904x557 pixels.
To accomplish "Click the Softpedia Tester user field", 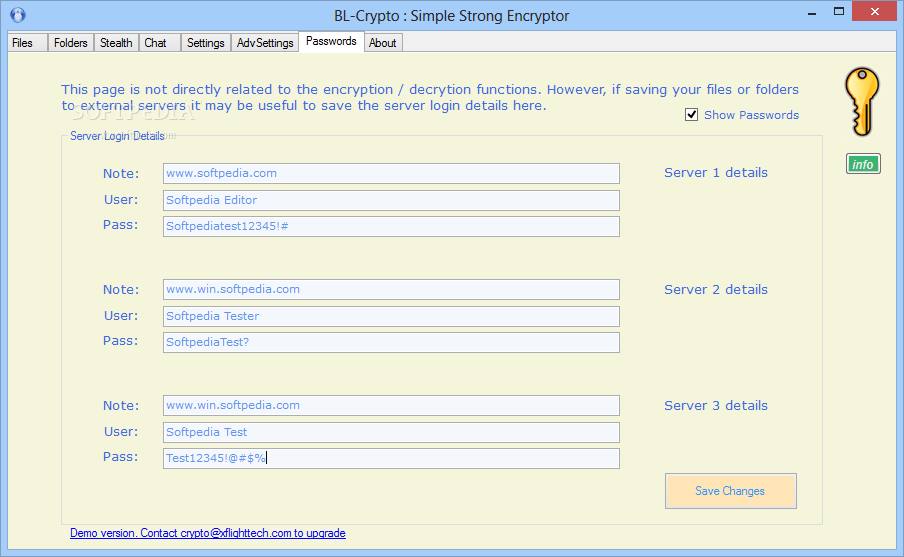I will (x=391, y=317).
